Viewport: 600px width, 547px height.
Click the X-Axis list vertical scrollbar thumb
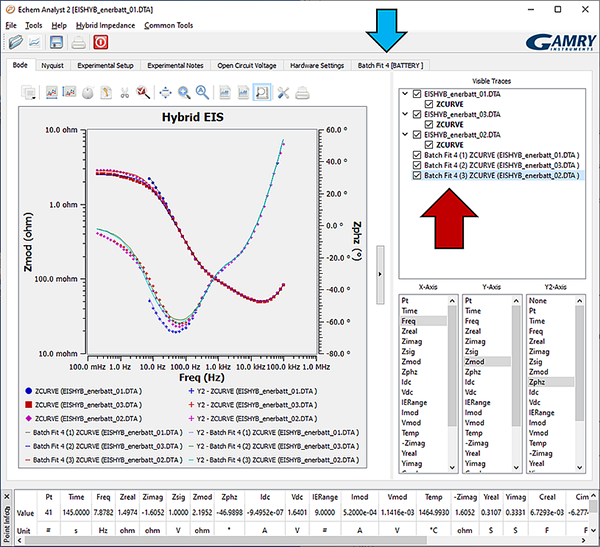pos(452,366)
